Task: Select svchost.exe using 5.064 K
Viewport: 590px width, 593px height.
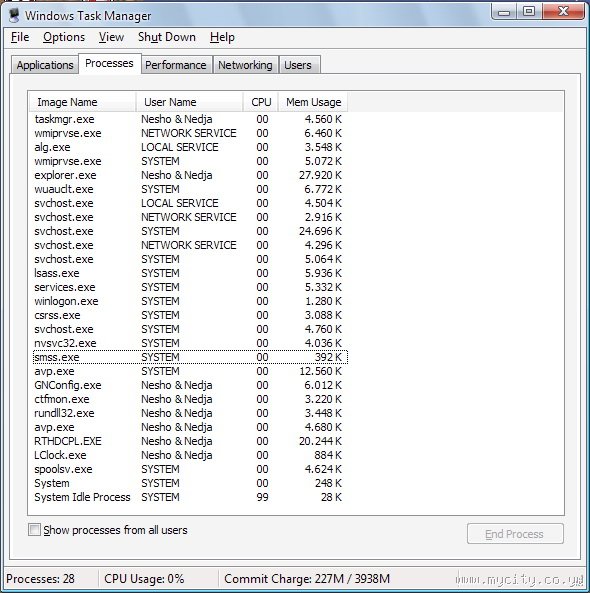Action: [190, 259]
